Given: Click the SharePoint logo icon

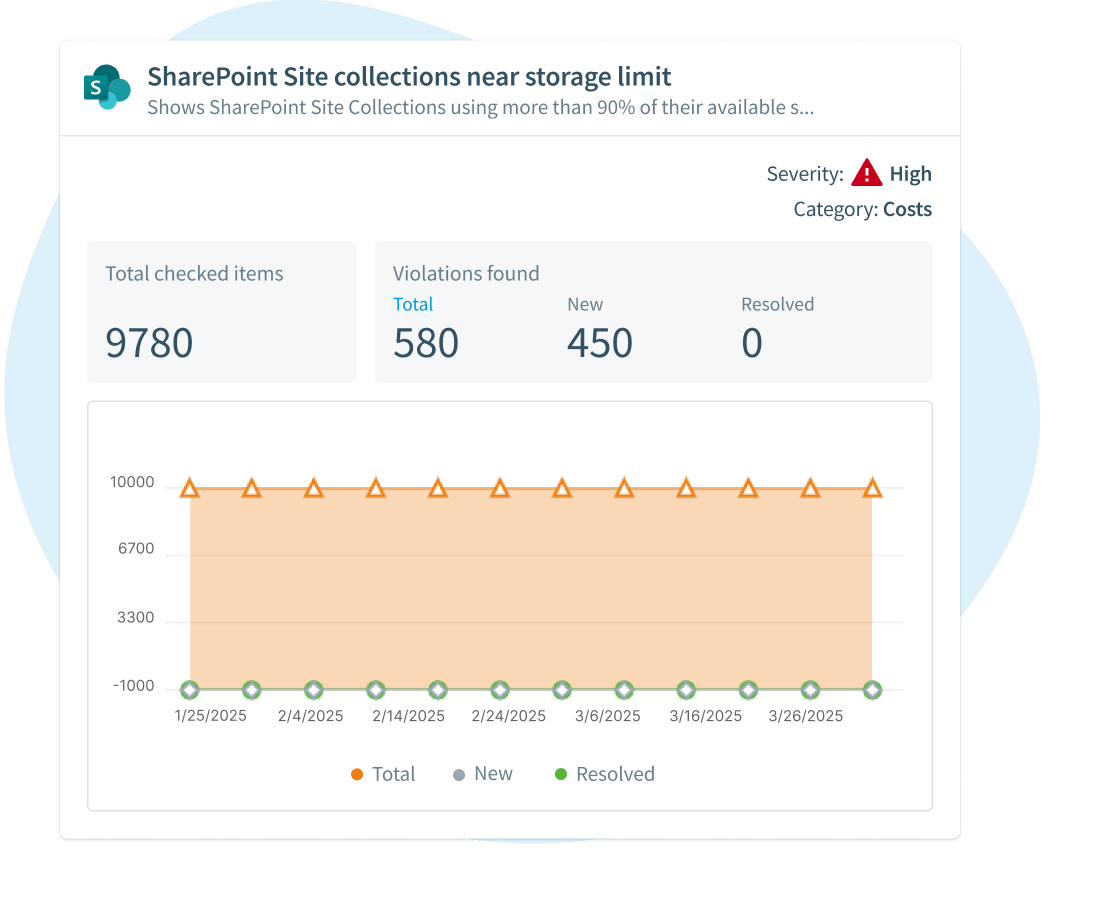Looking at the screenshot, I should [x=107, y=88].
